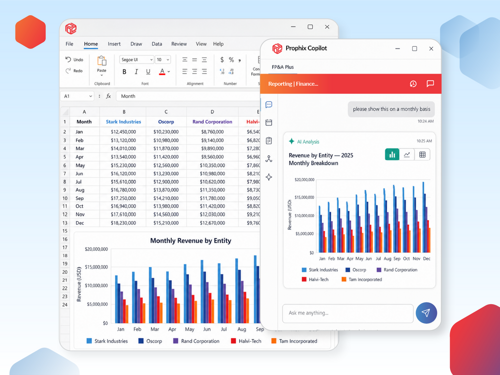Screen dimensions: 500x375
Task: Switch AI Analysis to table view
Action: [x=422, y=154]
